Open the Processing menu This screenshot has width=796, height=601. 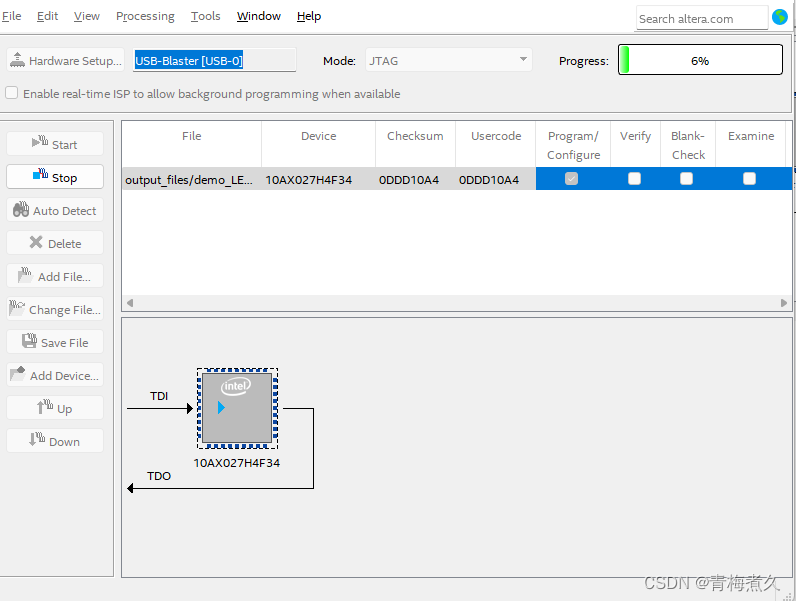click(x=145, y=16)
